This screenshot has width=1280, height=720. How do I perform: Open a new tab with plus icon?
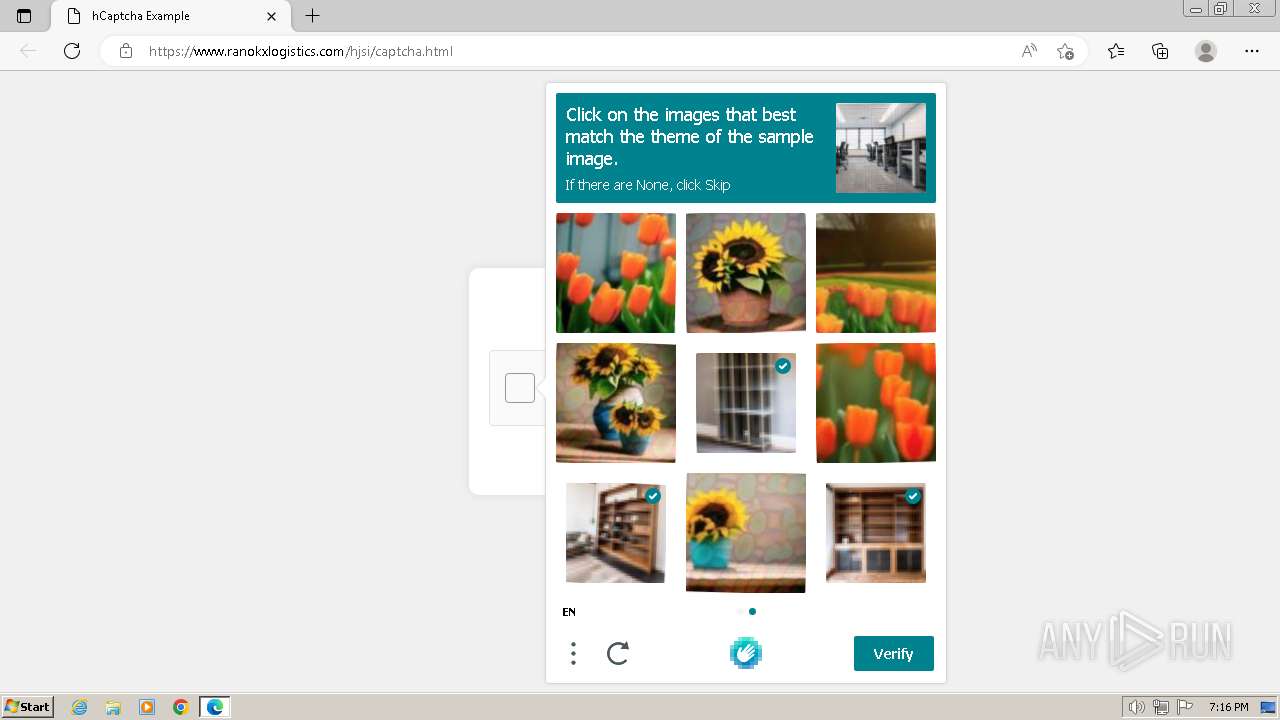tap(312, 16)
